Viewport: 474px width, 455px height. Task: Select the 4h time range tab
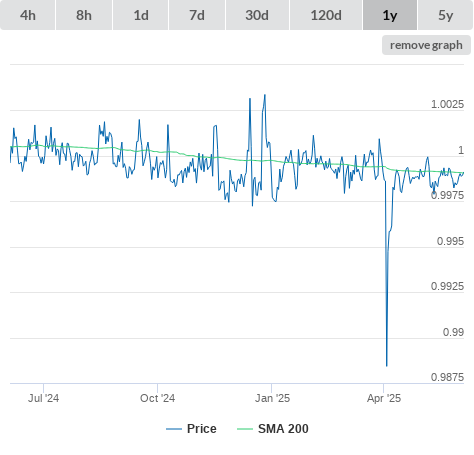[28, 15]
